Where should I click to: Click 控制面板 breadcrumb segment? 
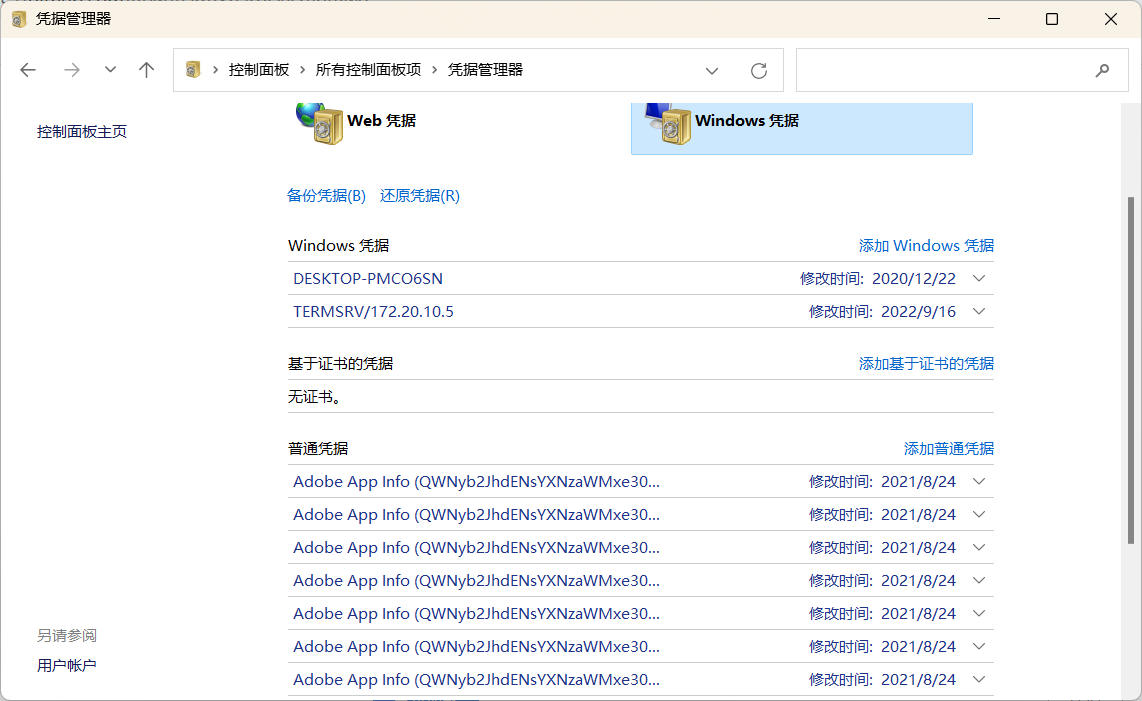(x=259, y=70)
